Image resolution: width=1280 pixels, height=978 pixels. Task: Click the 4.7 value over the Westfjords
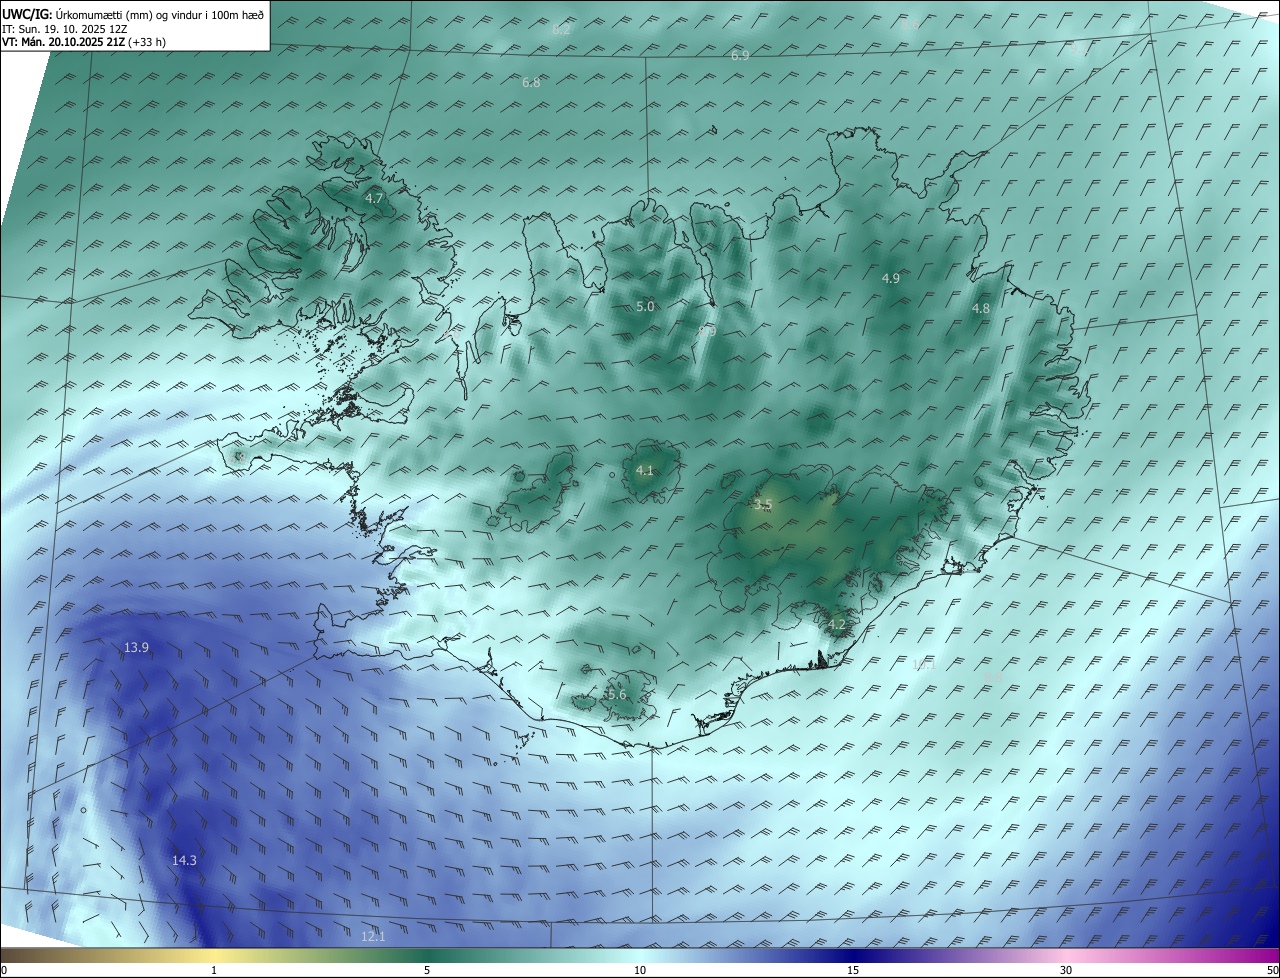point(374,199)
